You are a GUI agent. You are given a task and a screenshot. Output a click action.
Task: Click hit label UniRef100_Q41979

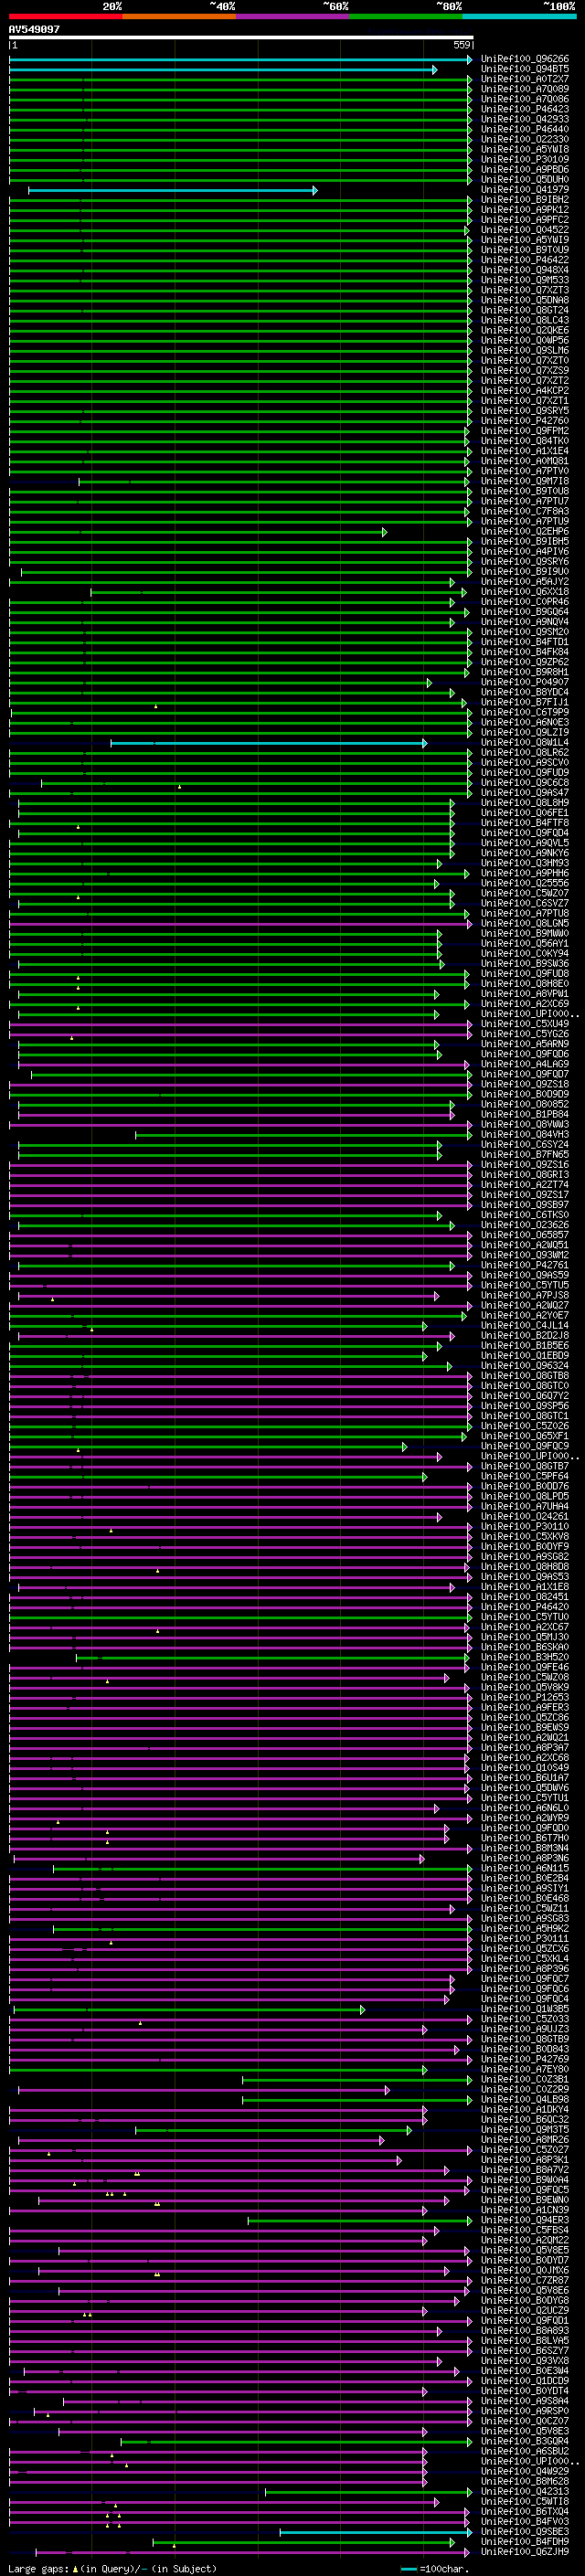[x=524, y=189]
